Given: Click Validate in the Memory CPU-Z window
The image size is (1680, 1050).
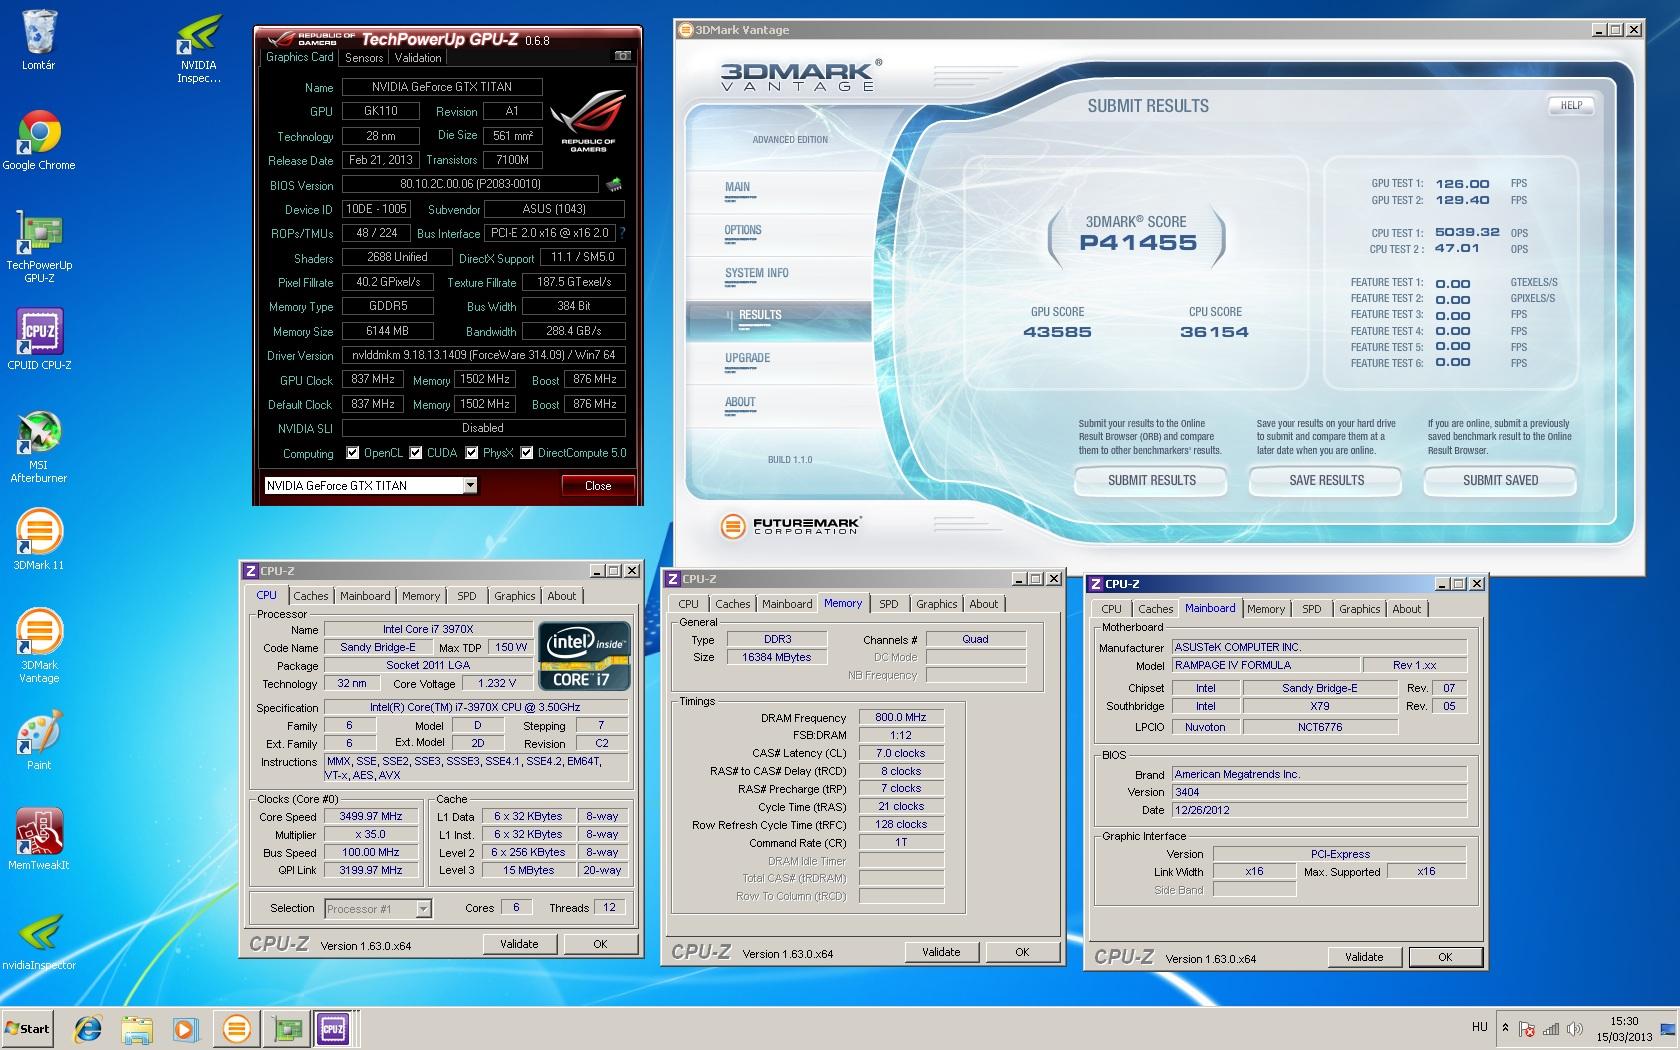Looking at the screenshot, I should (x=941, y=952).
